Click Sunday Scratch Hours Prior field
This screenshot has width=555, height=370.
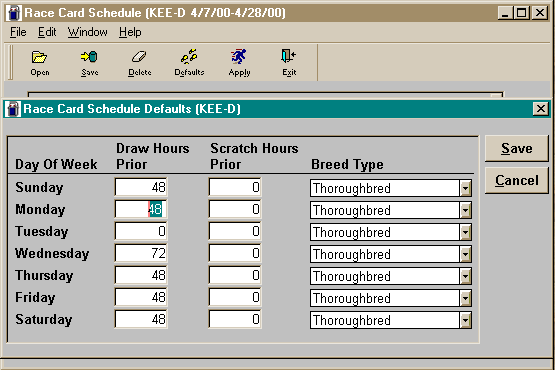(x=235, y=187)
